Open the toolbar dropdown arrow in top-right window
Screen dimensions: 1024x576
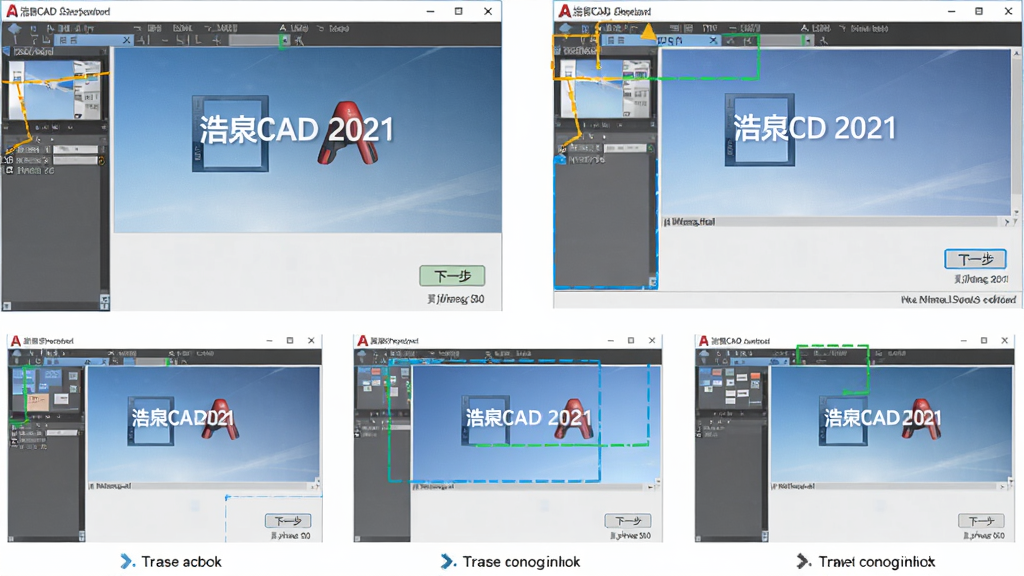(x=808, y=40)
